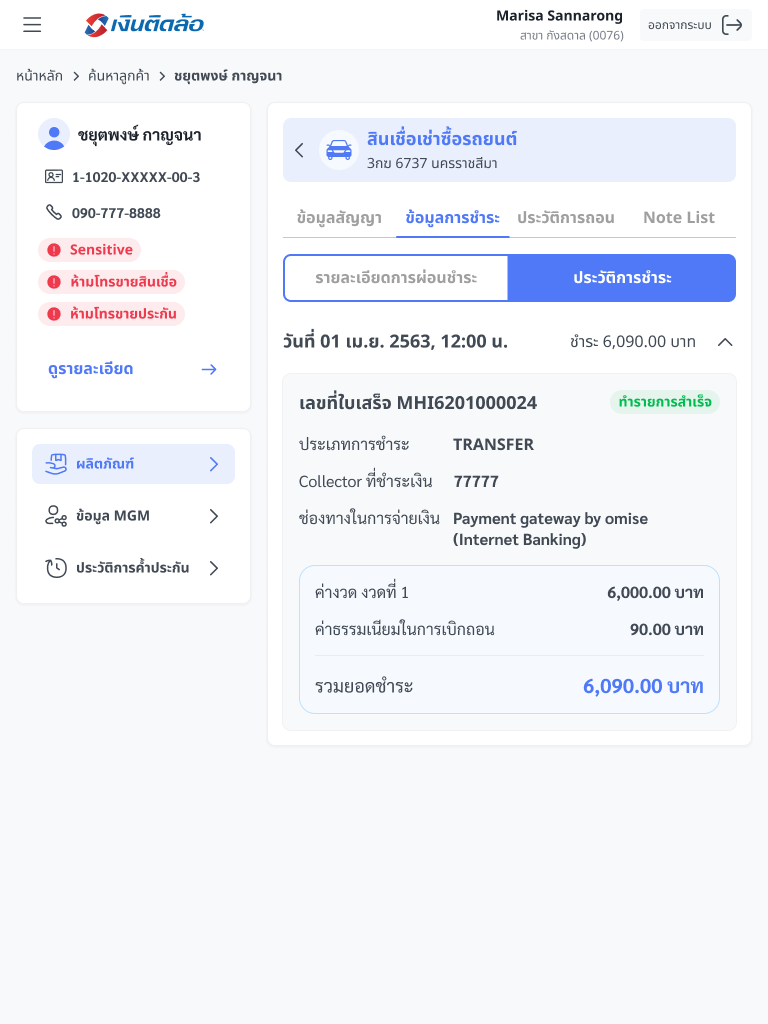This screenshot has width=768, height=1024.
Task: Select the ประวัติการชำระ toggle
Action: pyautogui.click(x=622, y=278)
